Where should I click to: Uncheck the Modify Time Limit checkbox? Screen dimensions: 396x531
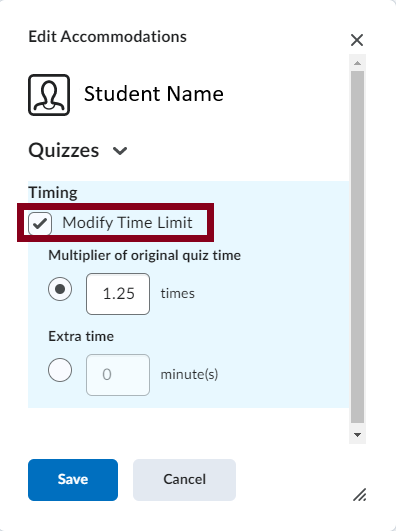click(40, 224)
